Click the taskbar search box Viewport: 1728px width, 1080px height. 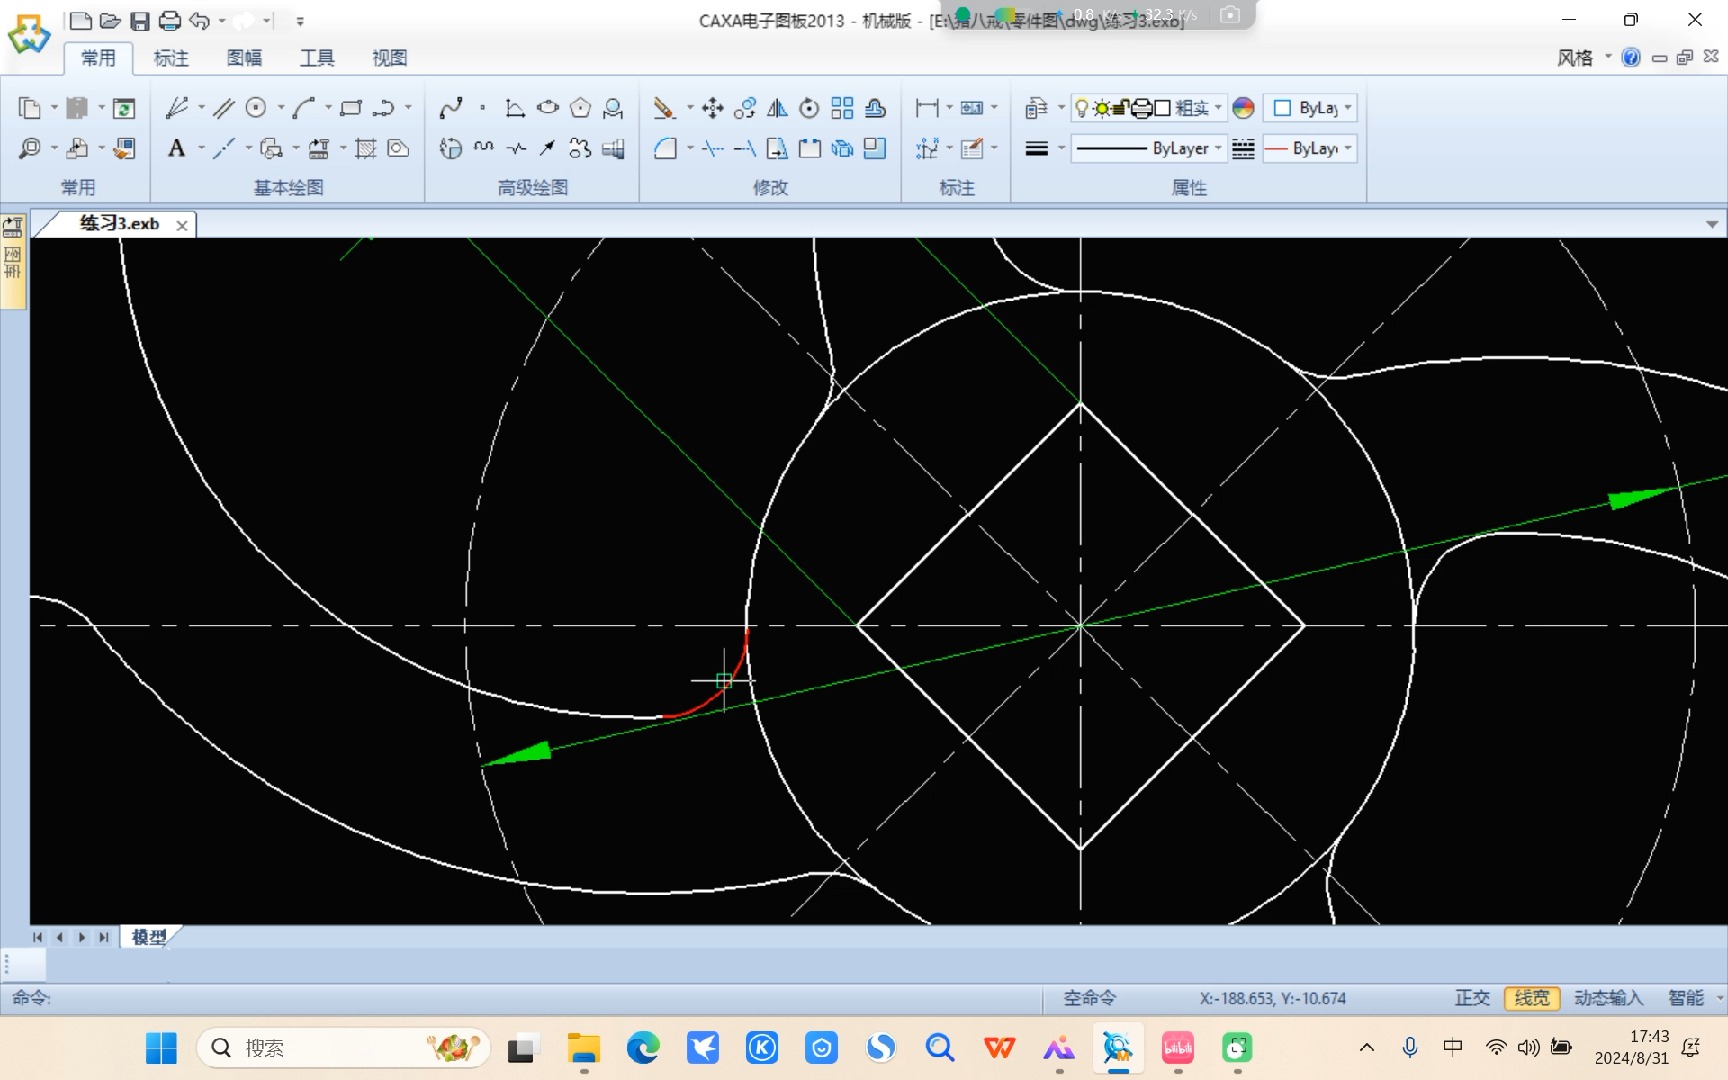tap(343, 1048)
